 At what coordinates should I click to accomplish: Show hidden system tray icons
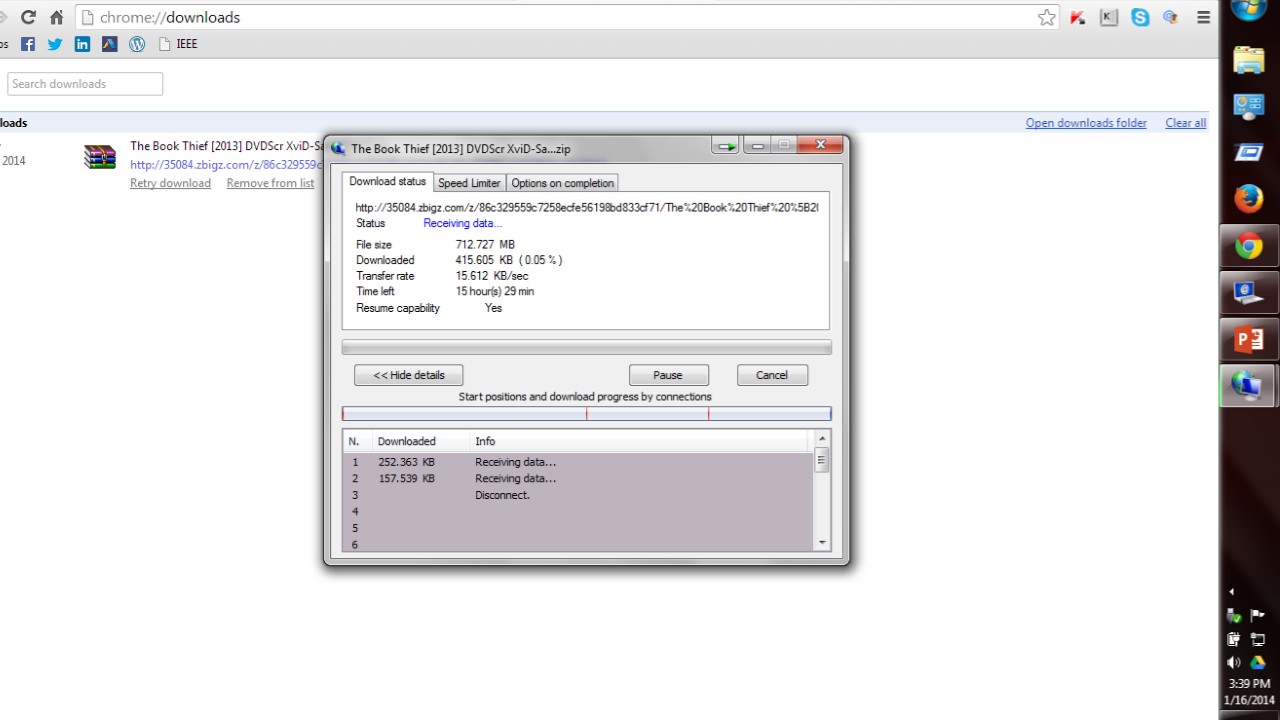click(x=1232, y=591)
